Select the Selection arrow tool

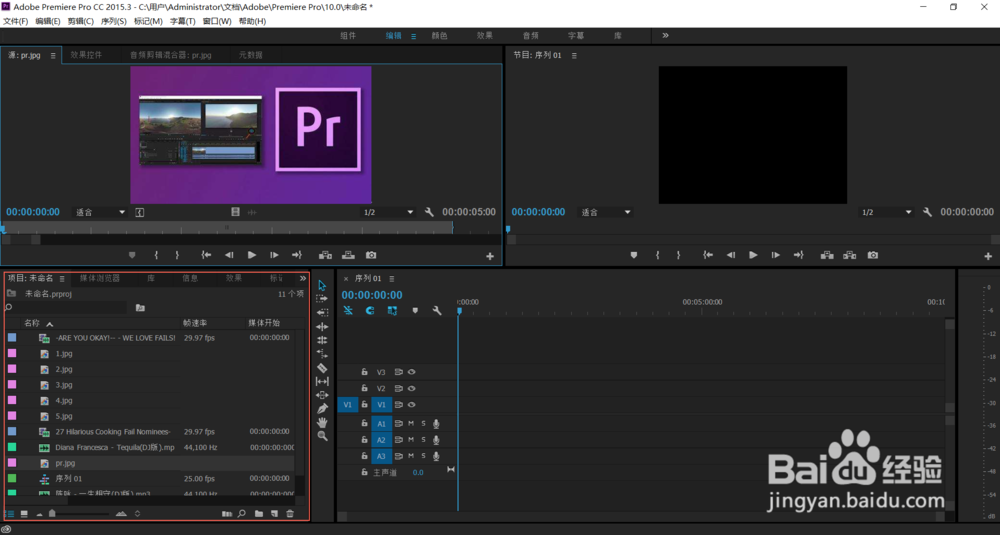click(x=322, y=286)
